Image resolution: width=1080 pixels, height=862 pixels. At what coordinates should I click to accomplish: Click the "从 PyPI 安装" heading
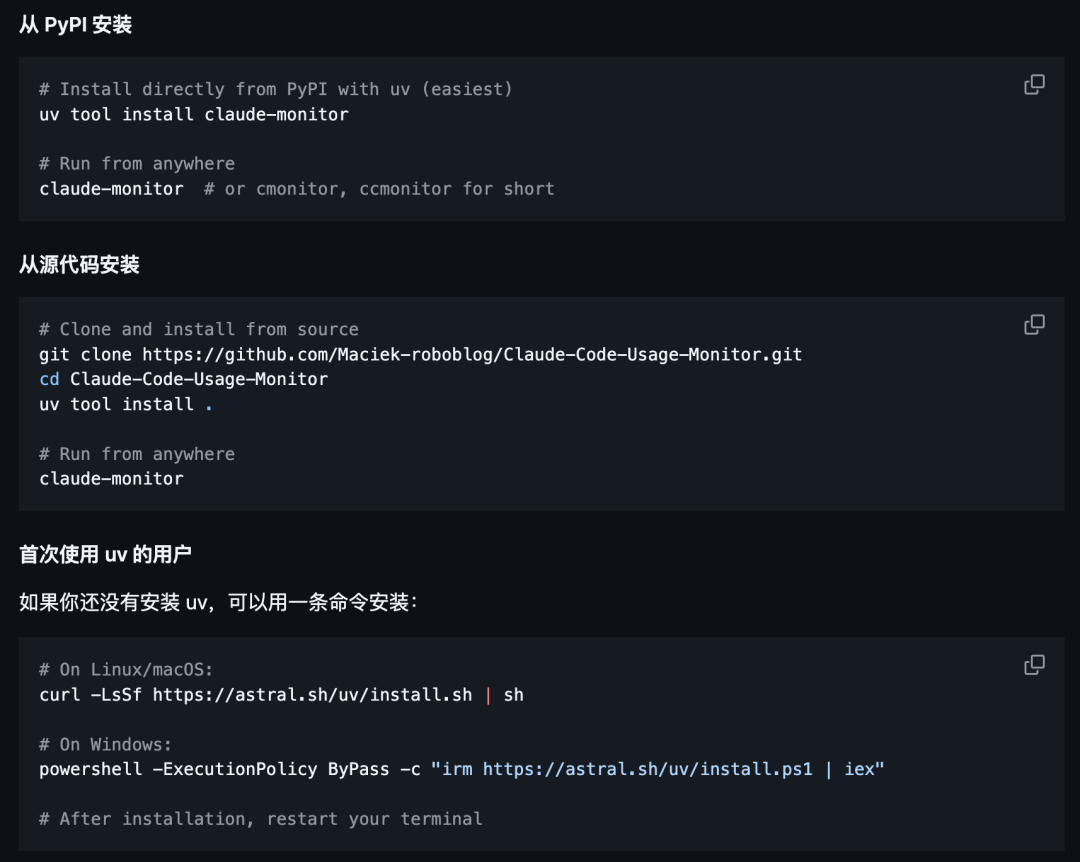click(x=75, y=25)
